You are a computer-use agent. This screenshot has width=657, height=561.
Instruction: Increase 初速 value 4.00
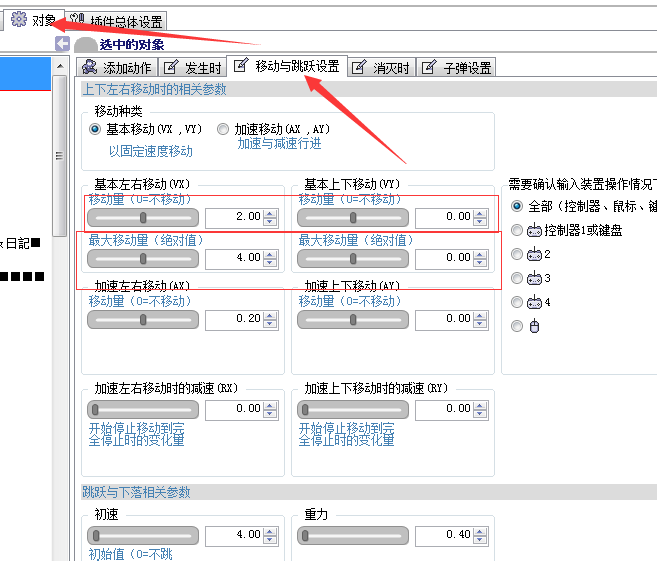pos(270,531)
